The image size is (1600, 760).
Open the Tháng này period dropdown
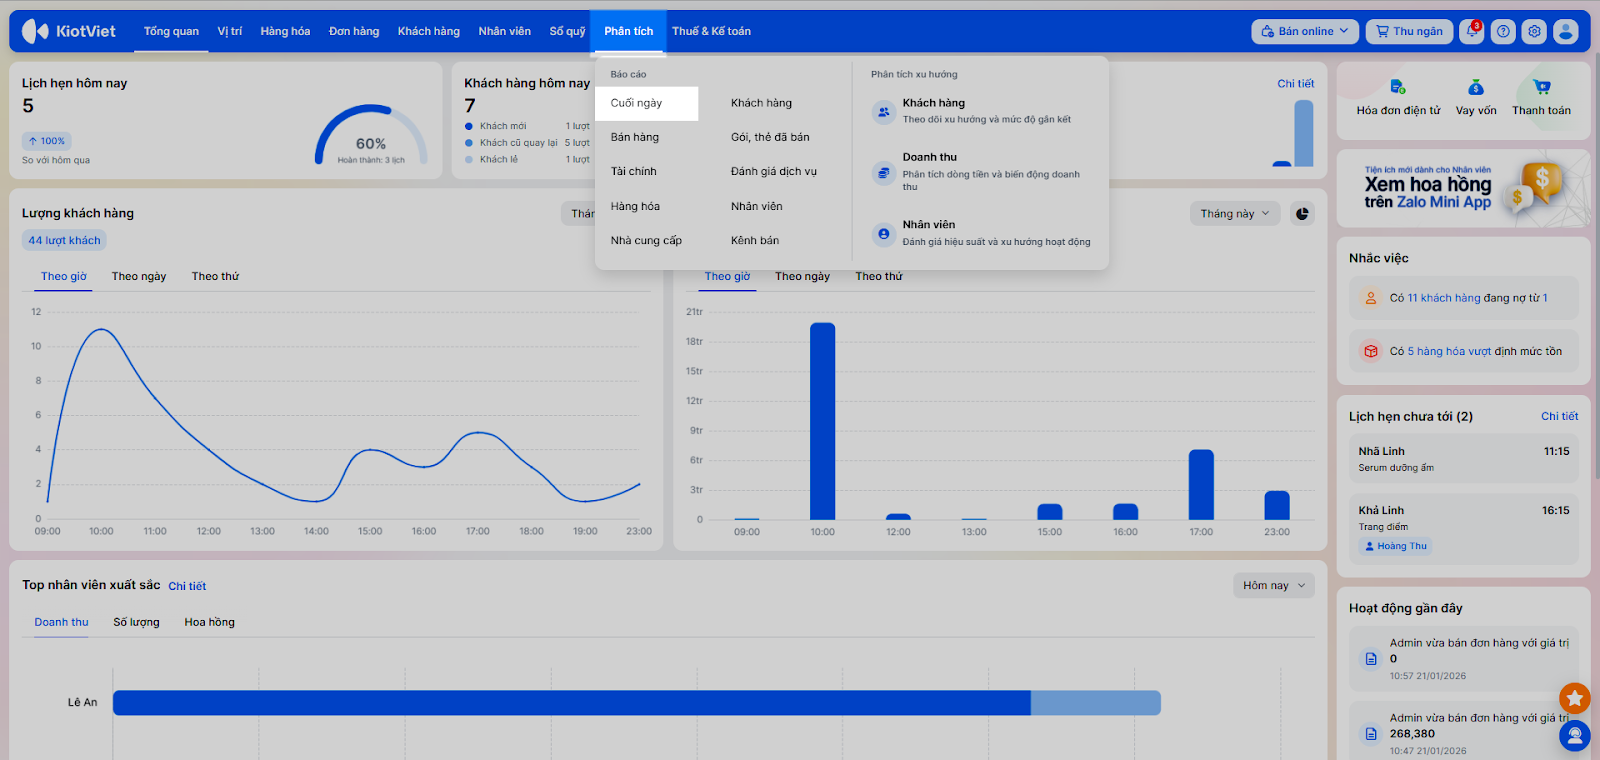(x=1234, y=213)
